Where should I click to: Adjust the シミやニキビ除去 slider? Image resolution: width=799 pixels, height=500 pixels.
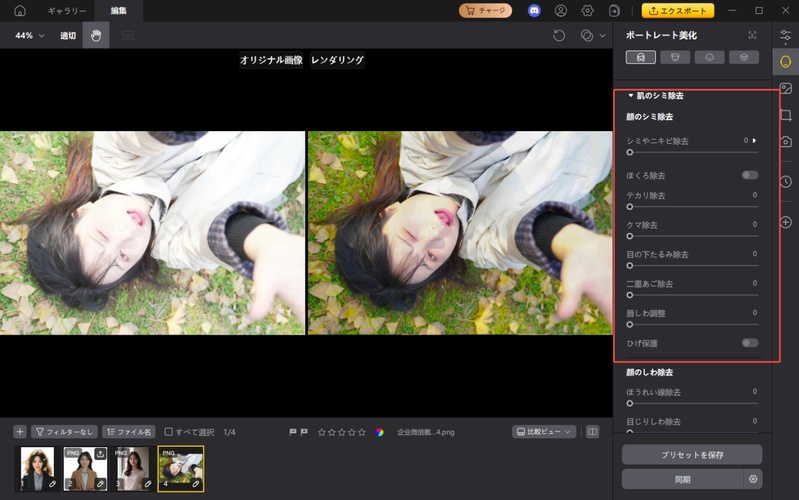coord(694,152)
